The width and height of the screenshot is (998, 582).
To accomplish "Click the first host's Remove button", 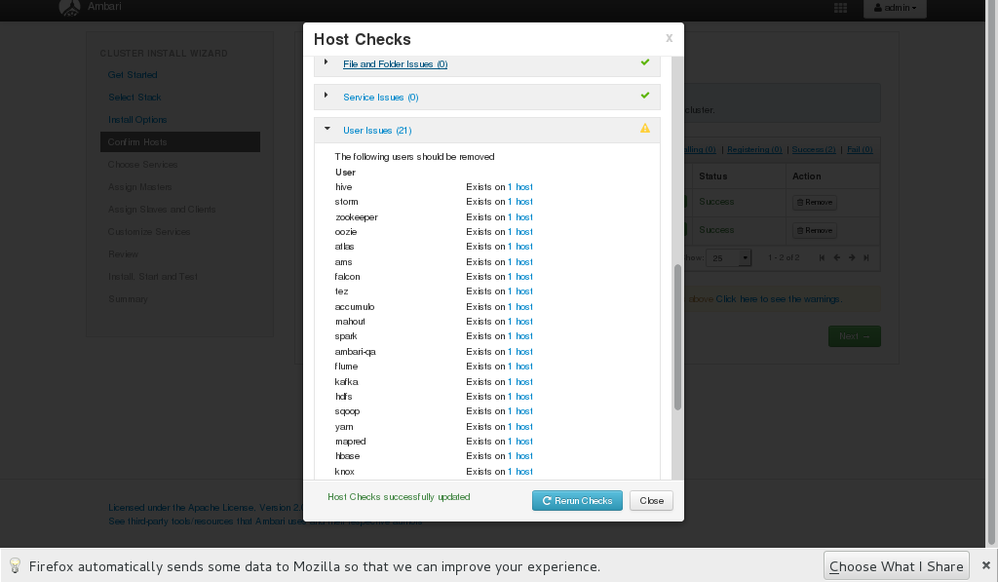I will pos(814,202).
